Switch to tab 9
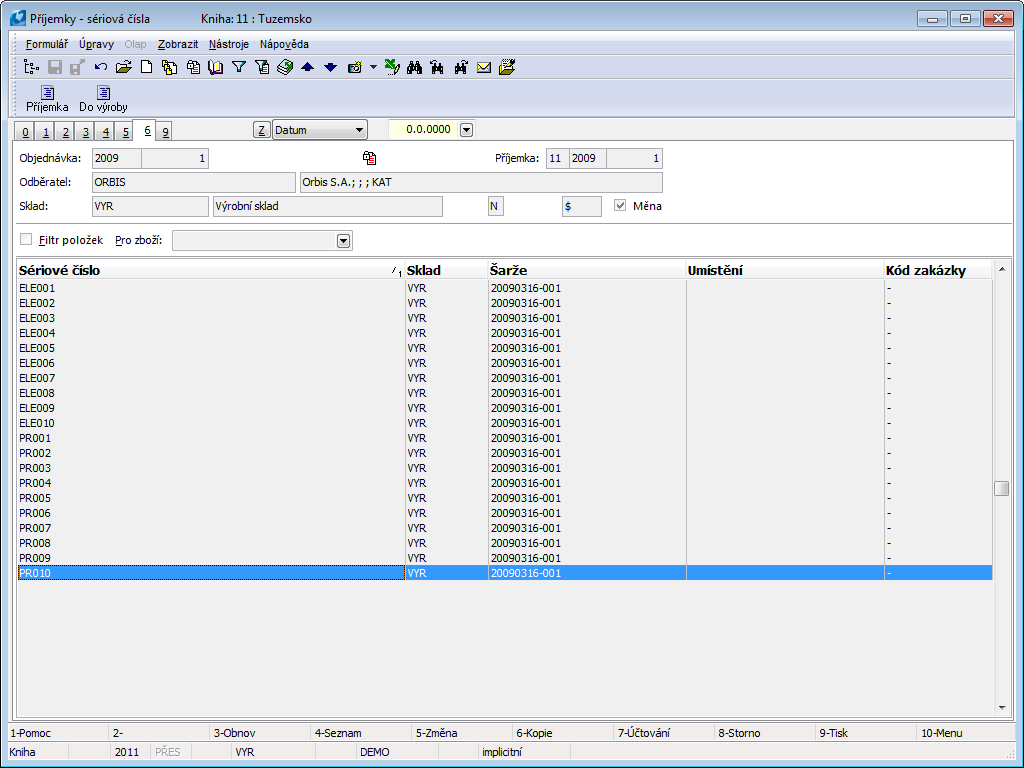 (165, 132)
